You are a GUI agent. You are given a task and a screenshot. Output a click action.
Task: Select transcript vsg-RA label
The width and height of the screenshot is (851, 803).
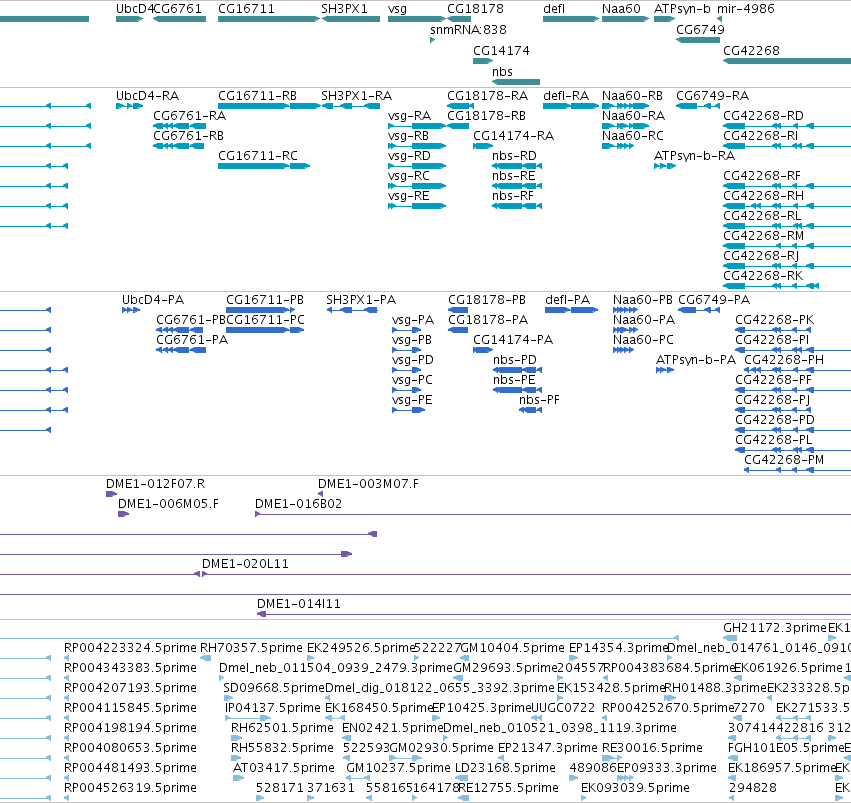(409, 116)
